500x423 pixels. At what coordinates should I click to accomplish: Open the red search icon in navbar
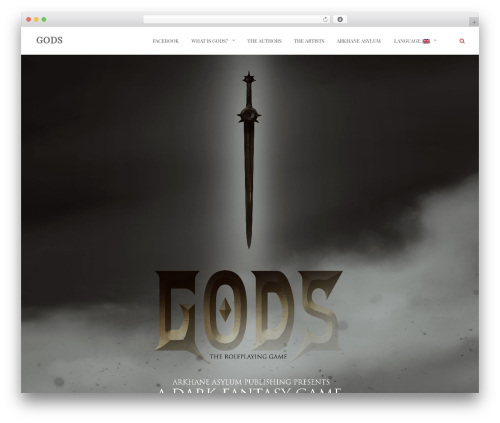point(462,41)
